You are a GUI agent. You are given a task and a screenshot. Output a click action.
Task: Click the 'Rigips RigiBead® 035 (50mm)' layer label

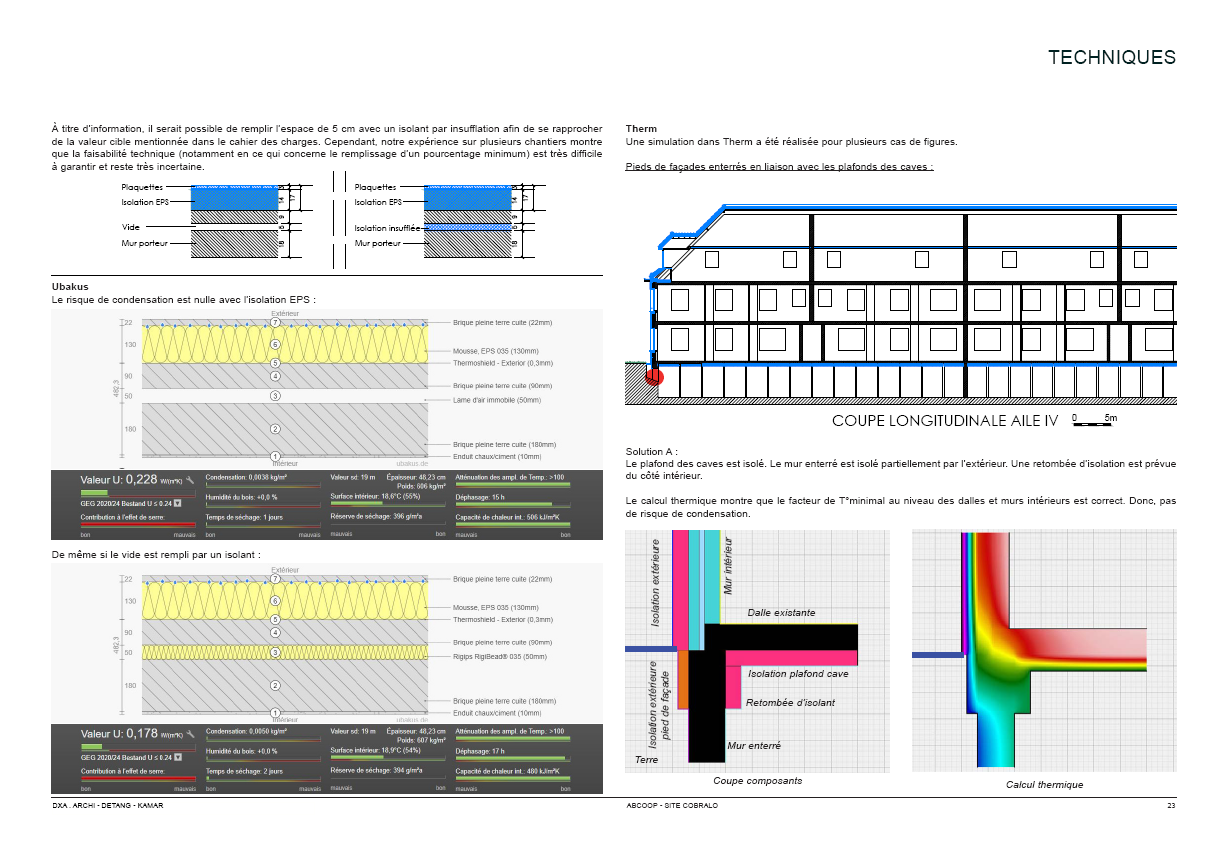[500, 655]
